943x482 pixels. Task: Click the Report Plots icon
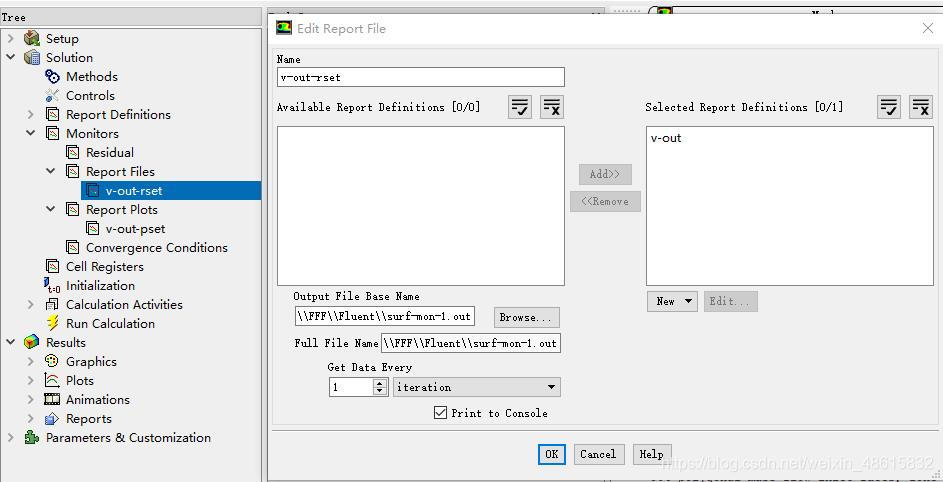tap(73, 209)
